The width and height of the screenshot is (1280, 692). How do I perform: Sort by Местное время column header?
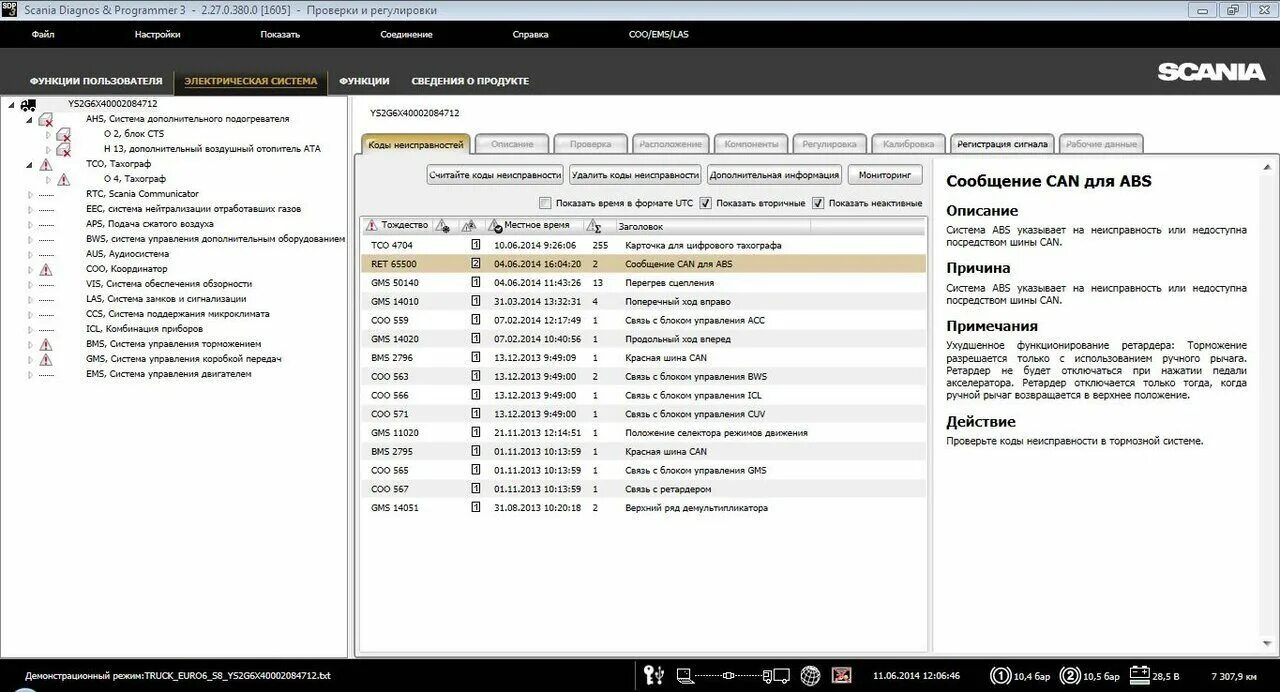pos(537,226)
